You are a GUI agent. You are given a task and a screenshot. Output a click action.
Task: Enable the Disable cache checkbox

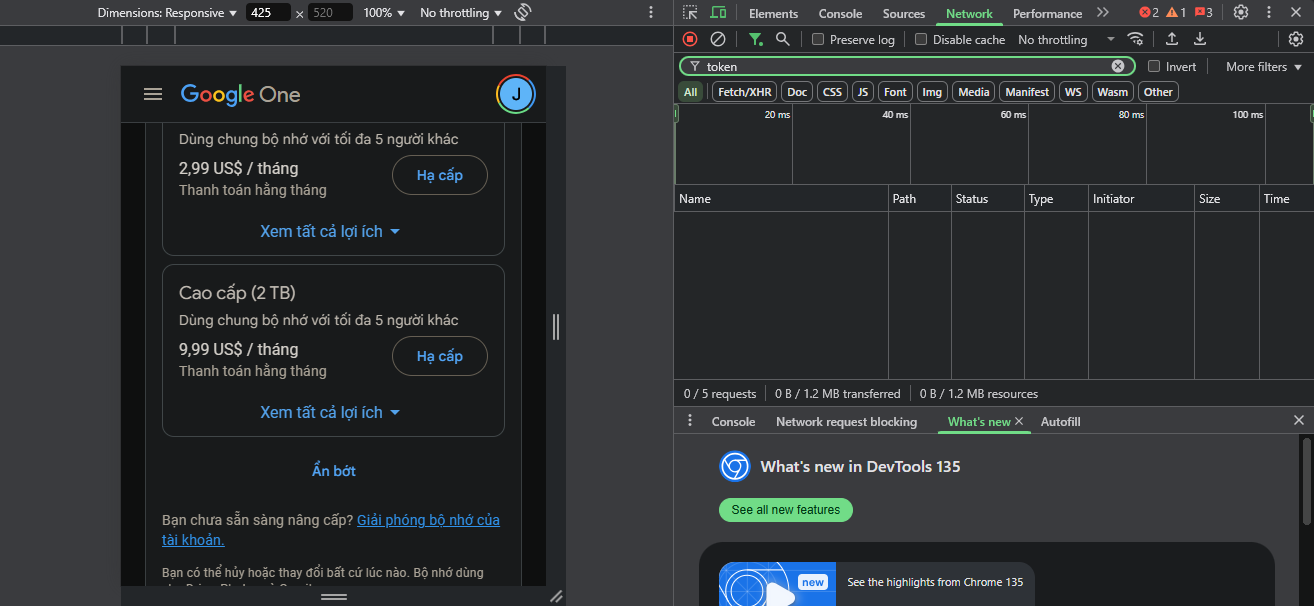coord(921,40)
